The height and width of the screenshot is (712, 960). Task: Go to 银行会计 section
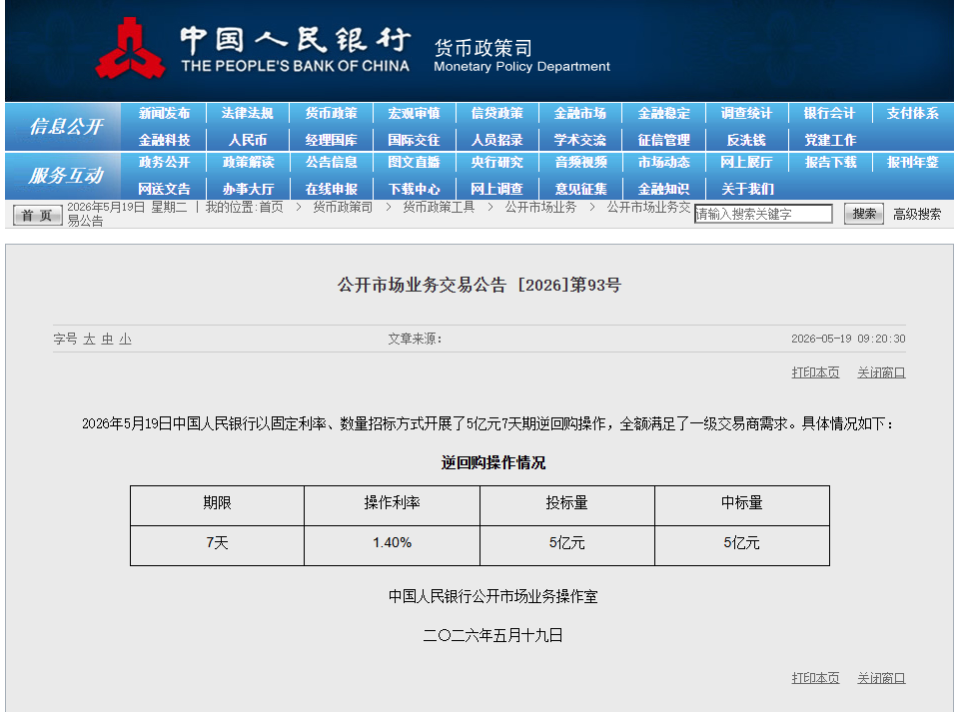[830, 113]
